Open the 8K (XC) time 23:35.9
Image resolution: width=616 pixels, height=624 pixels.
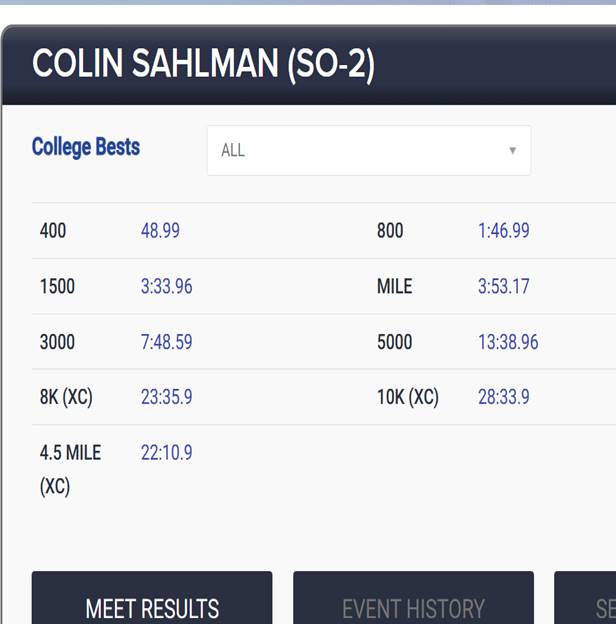click(166, 397)
